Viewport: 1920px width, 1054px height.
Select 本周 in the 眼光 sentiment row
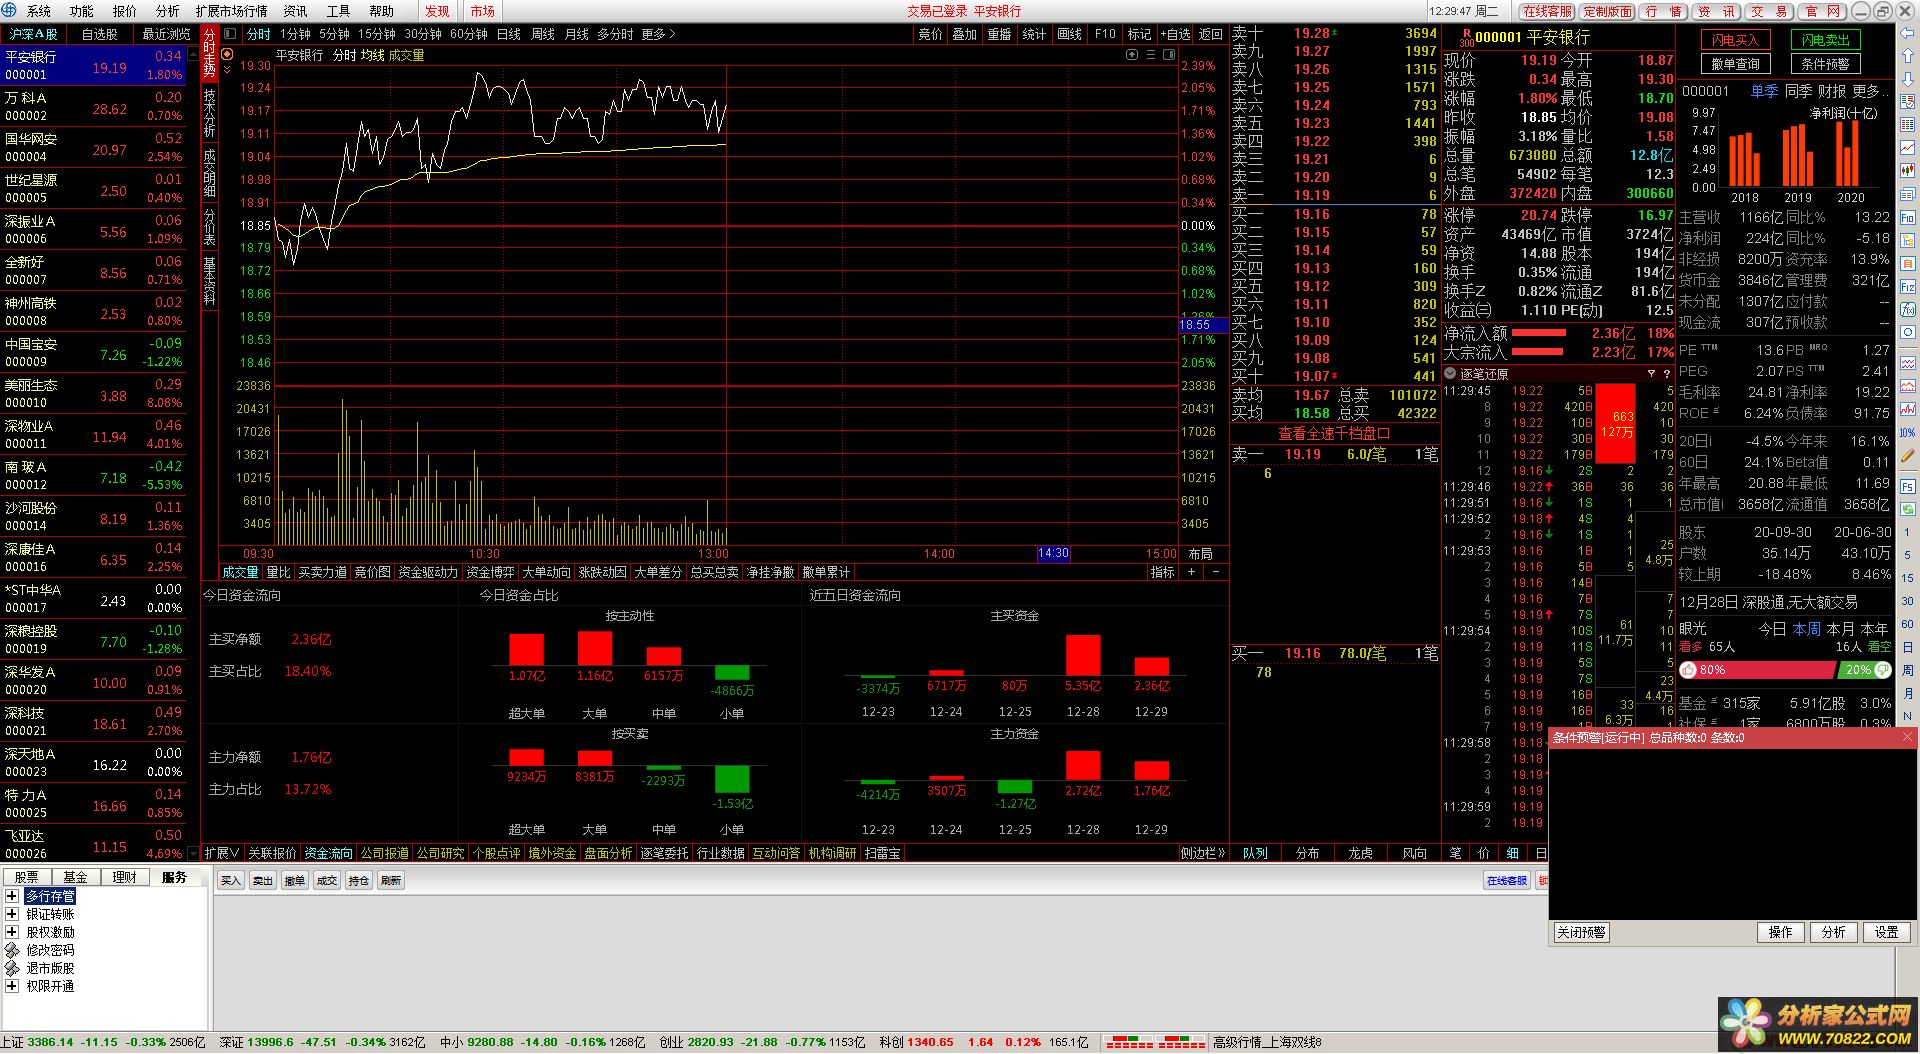click(x=1806, y=629)
